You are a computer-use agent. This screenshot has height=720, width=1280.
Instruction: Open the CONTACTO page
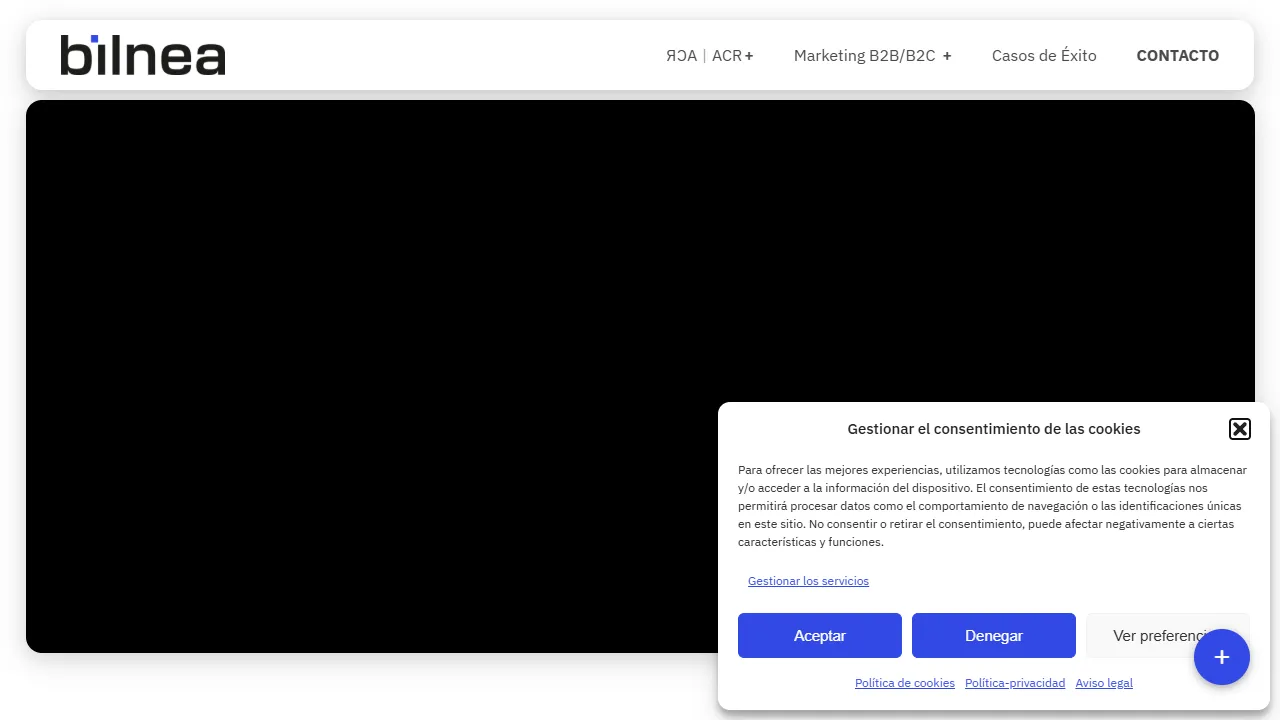(1178, 56)
